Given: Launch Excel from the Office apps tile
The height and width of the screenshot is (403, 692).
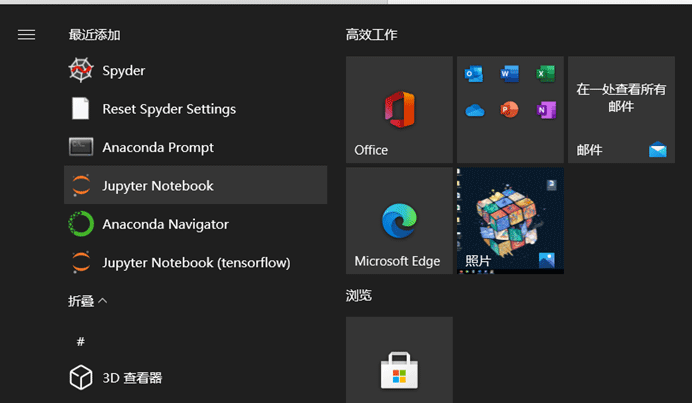Looking at the screenshot, I should tap(545, 74).
